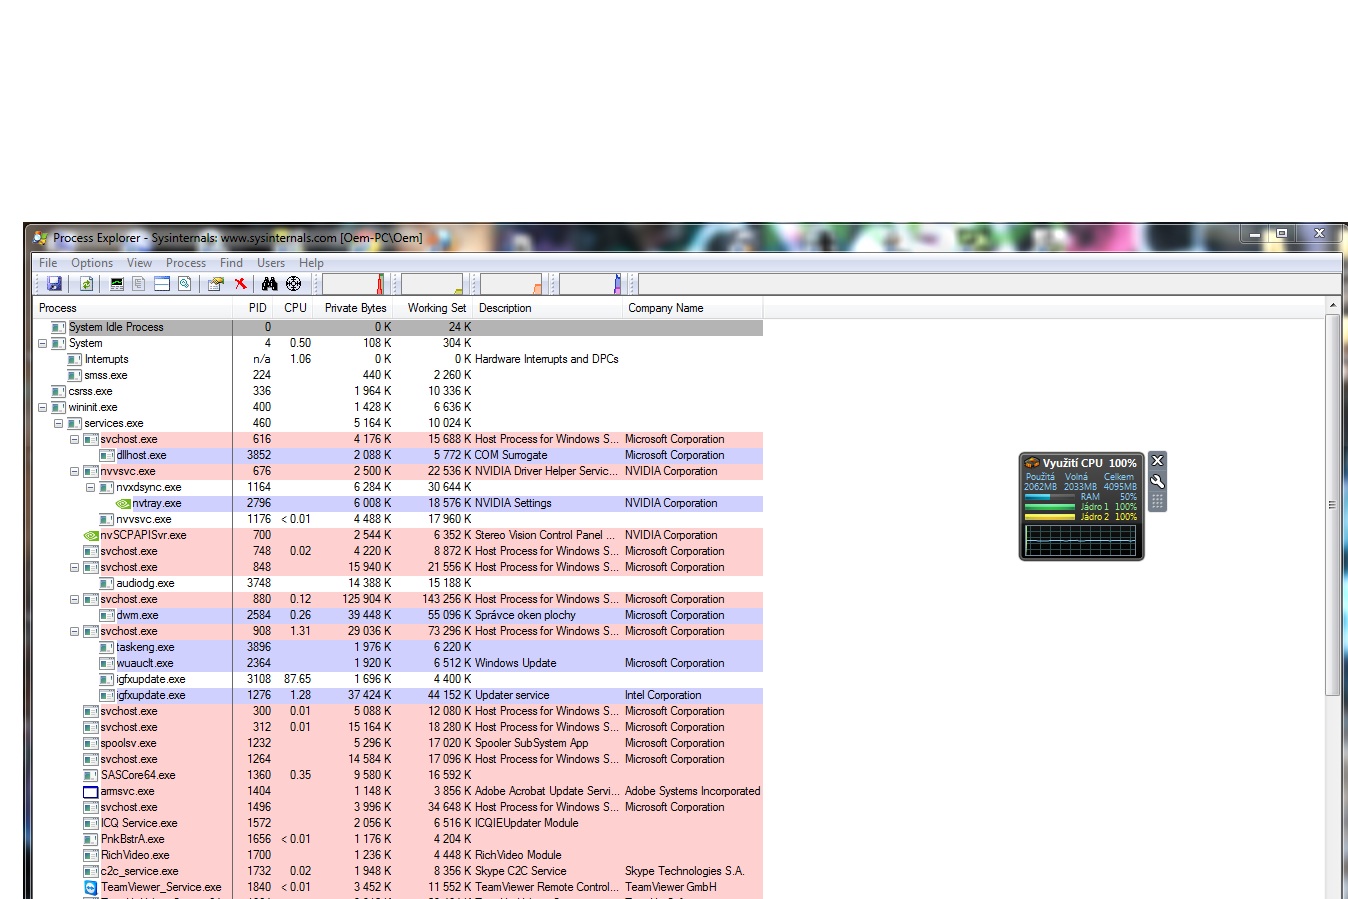Open the System Information toolbar icon

[117, 284]
